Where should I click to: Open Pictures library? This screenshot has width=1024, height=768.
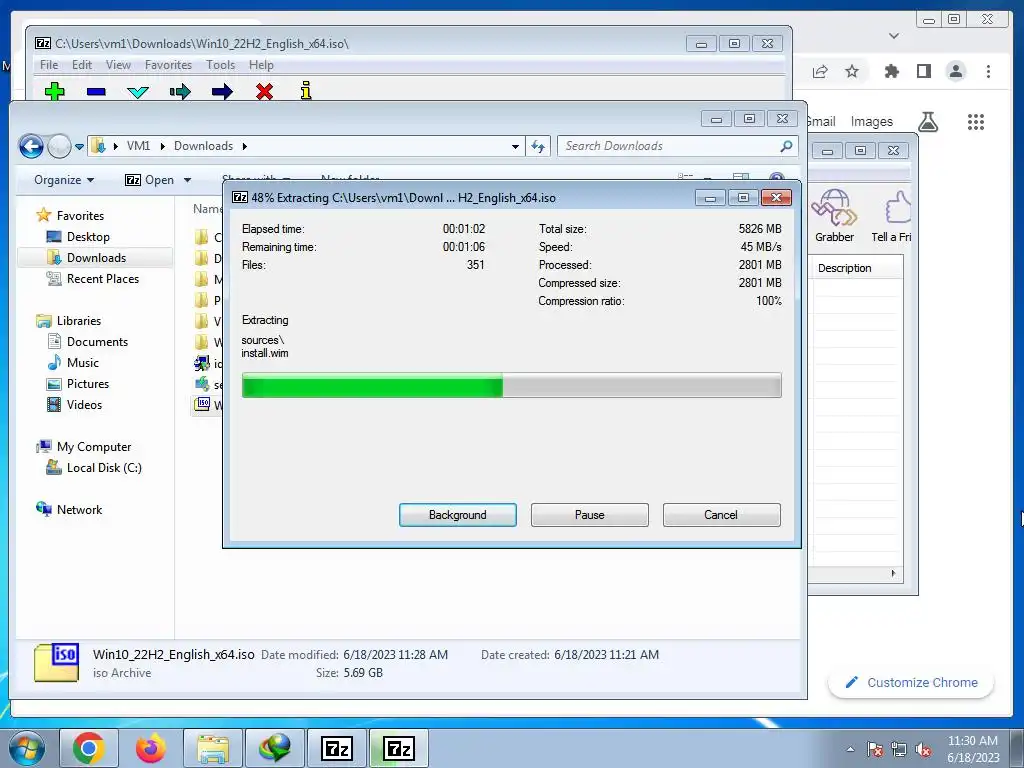click(88, 383)
